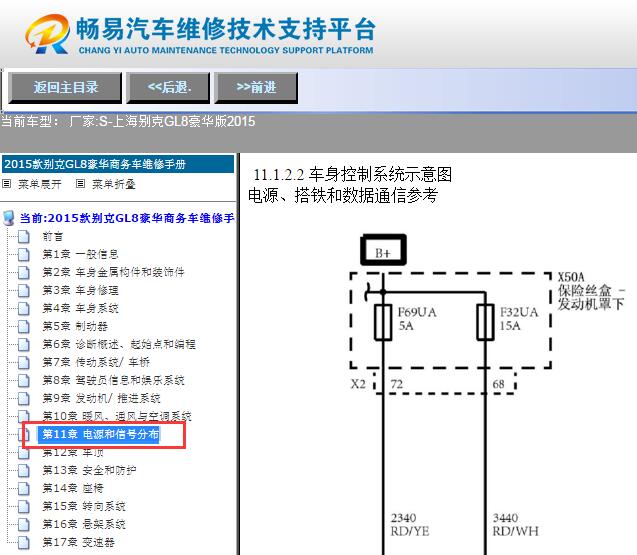Viewport: 637px width, 555px height.
Task: Open 第15章 转向系统
Action: (84, 506)
